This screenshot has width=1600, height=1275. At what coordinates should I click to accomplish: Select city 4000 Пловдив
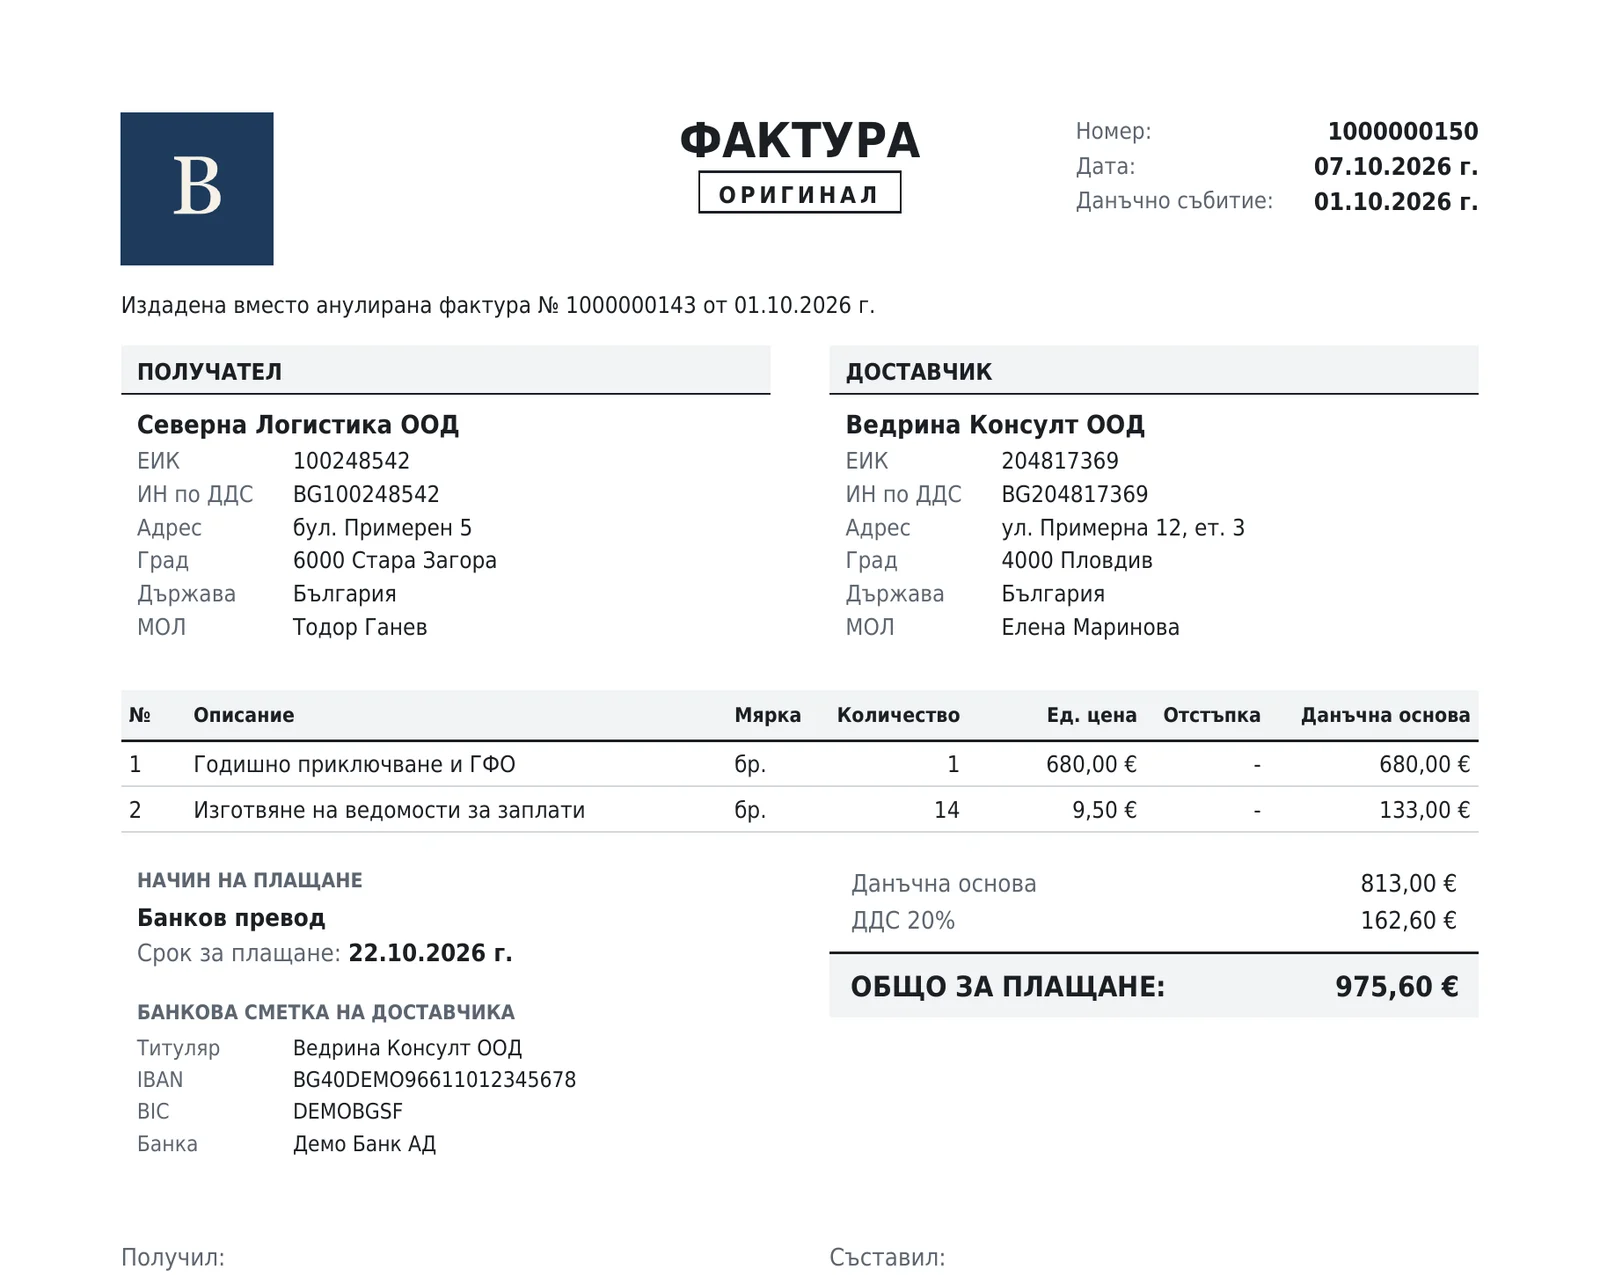point(1077,560)
